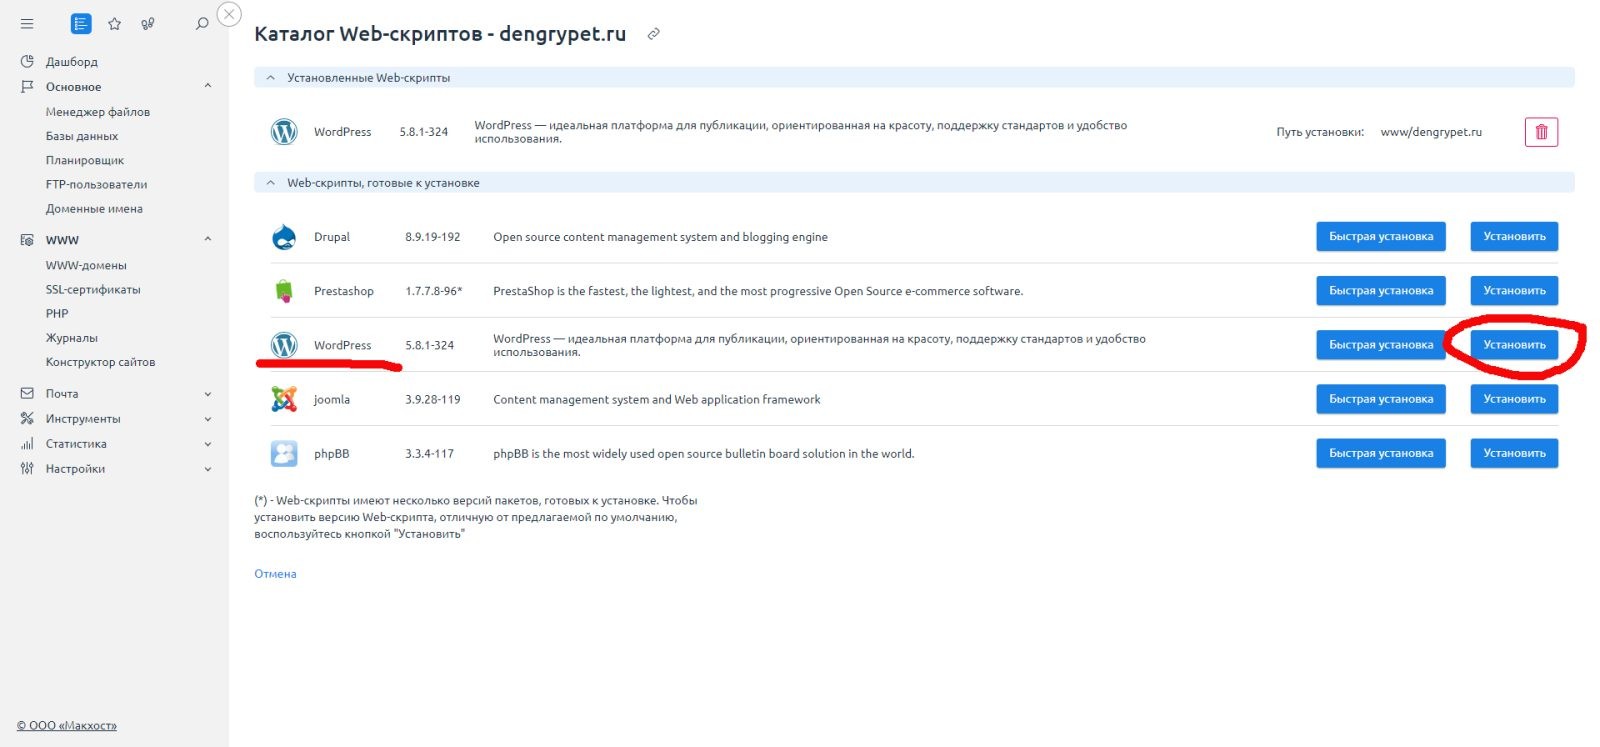Click Установить for WordPress
The image size is (1600, 747).
(1514, 345)
